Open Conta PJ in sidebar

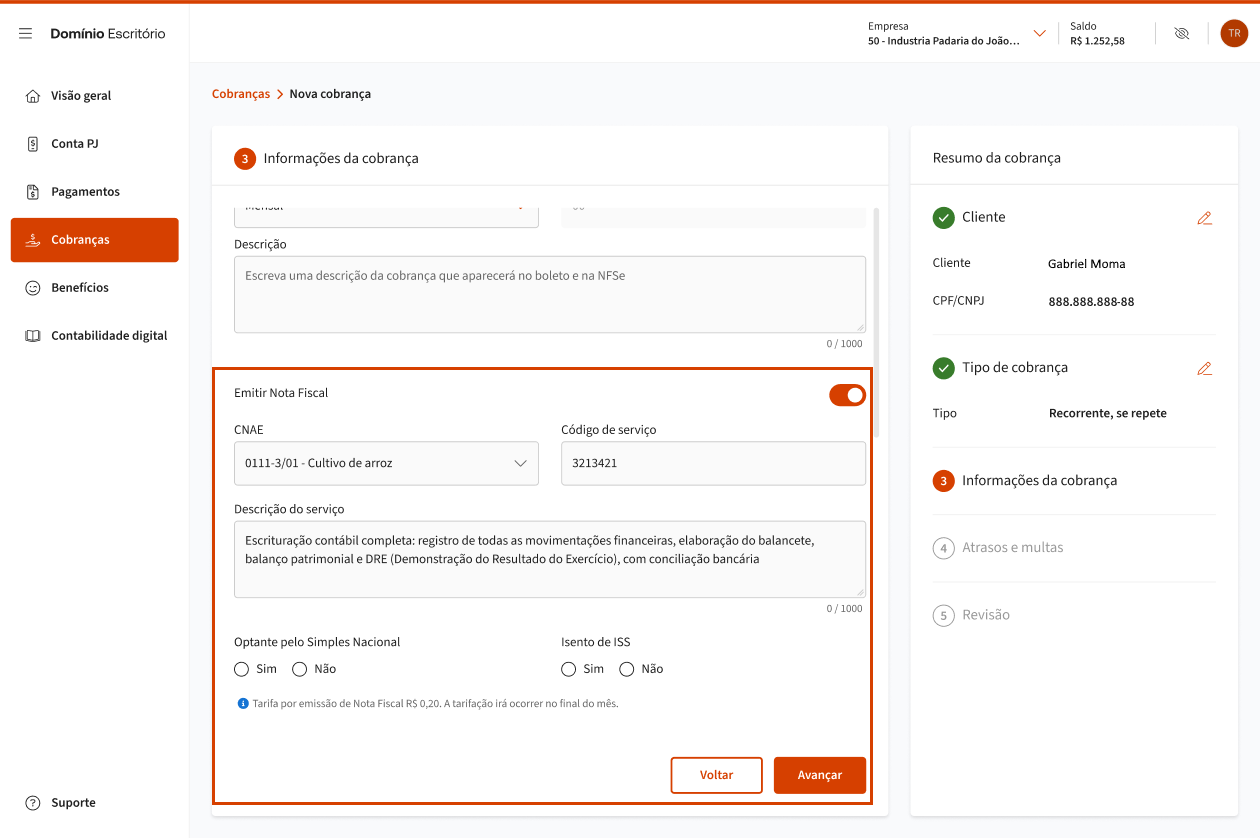[x=74, y=144]
